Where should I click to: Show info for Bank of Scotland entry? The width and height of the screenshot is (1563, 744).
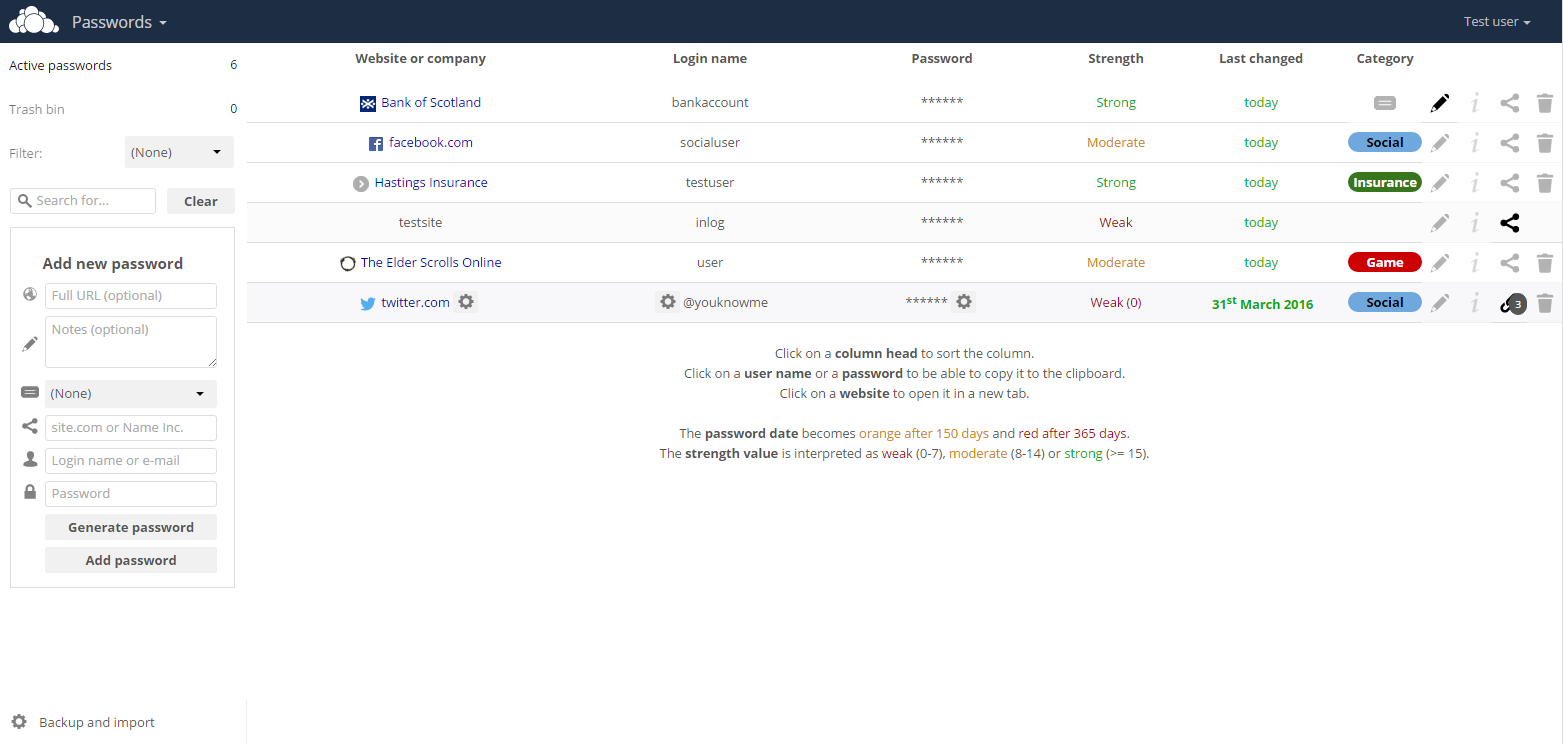click(1475, 102)
